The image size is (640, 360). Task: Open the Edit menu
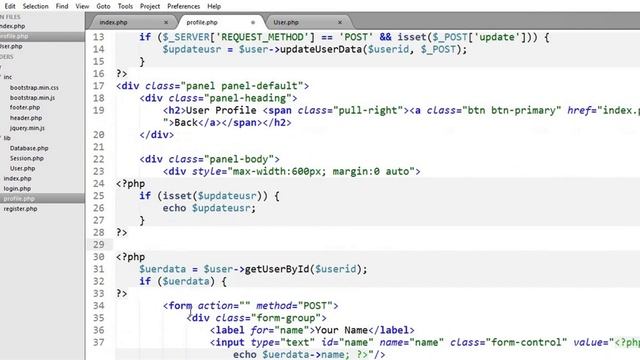click(x=9, y=6)
